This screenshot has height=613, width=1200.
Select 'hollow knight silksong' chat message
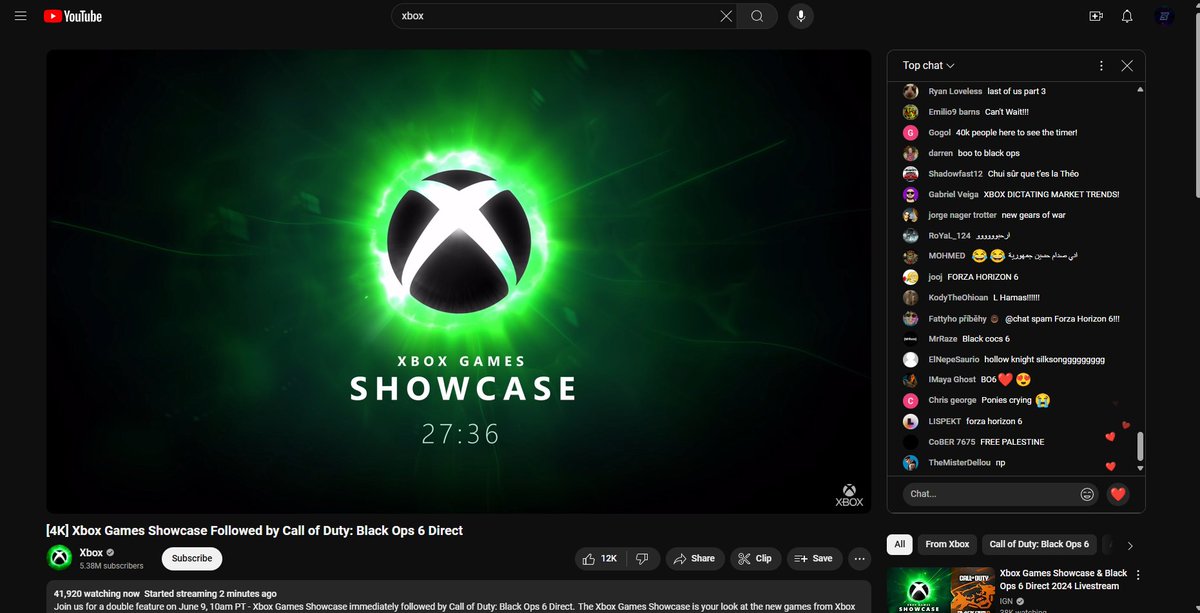1044,359
